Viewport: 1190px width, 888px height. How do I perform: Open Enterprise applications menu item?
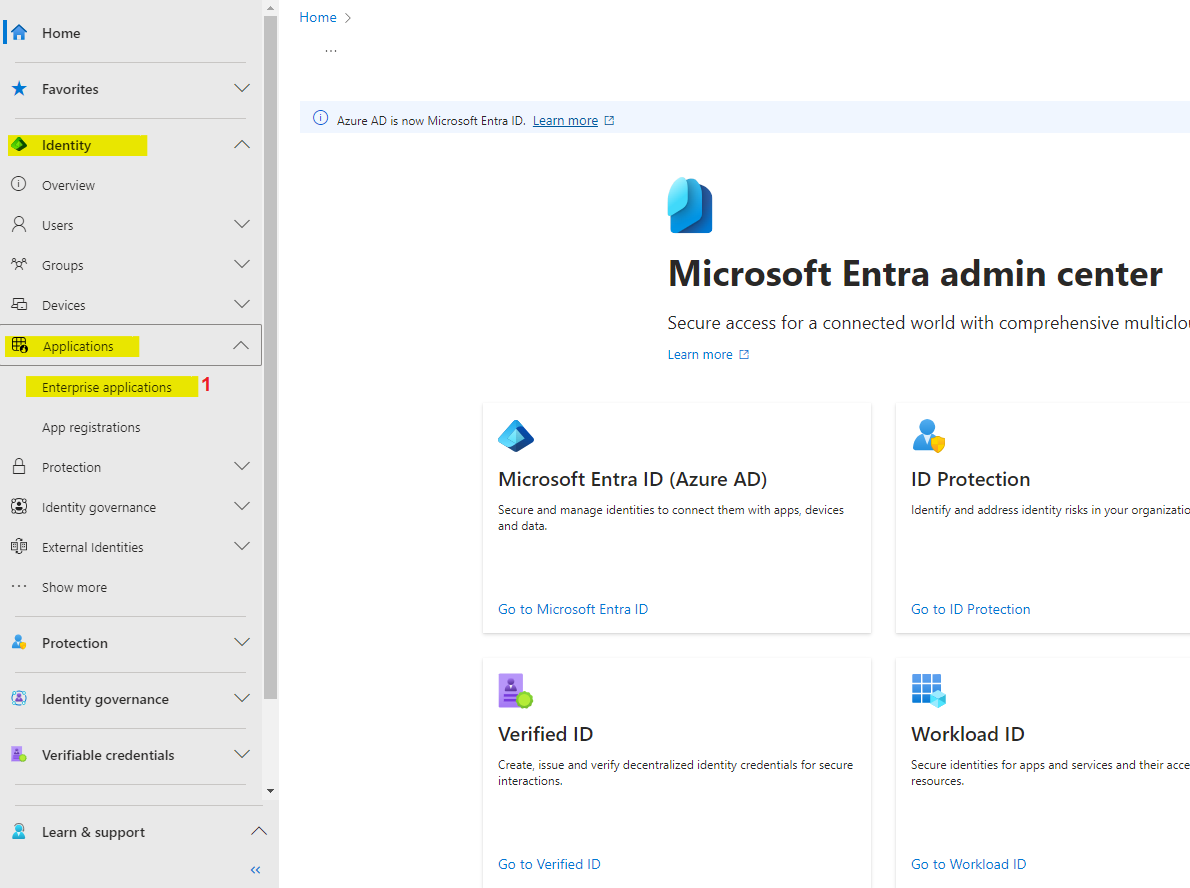pos(107,387)
